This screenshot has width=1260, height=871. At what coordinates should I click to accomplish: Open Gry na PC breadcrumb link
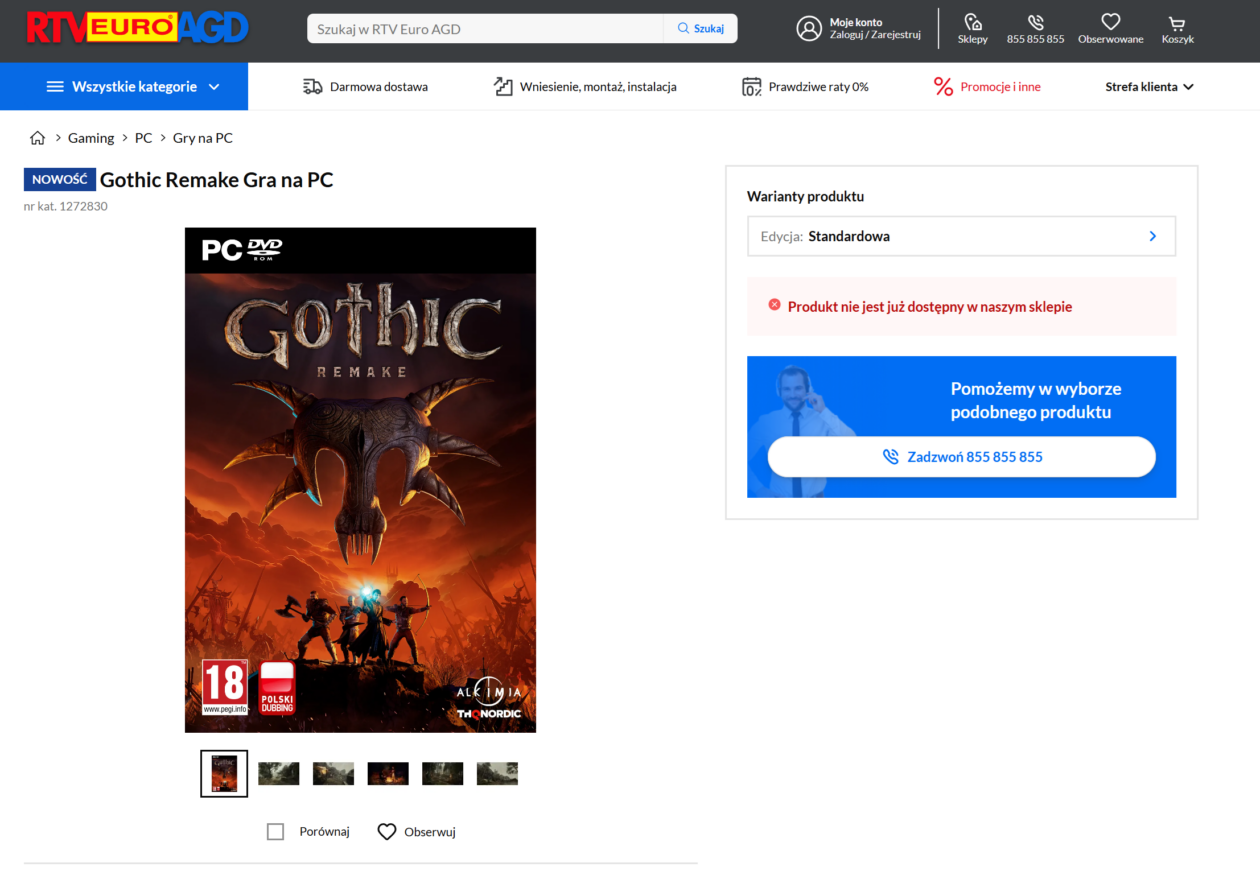tap(202, 138)
